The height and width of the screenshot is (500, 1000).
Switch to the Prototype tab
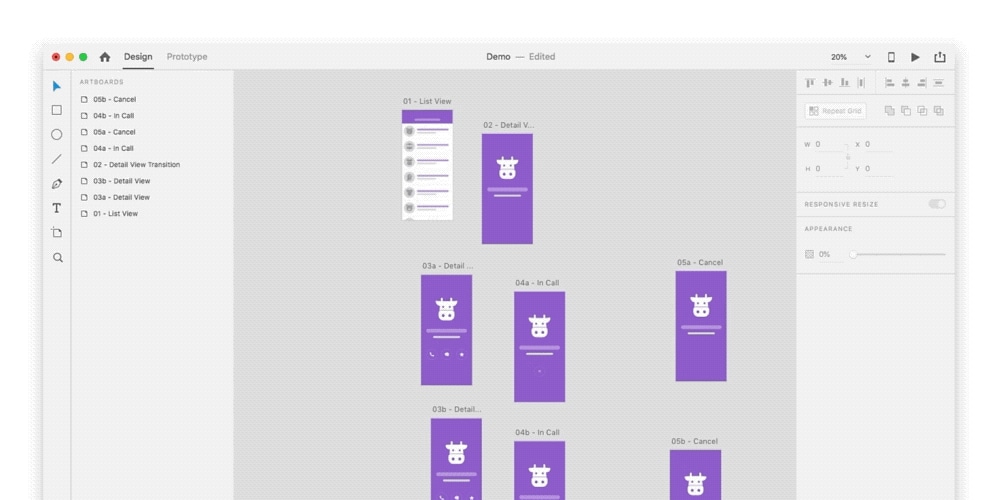point(187,57)
